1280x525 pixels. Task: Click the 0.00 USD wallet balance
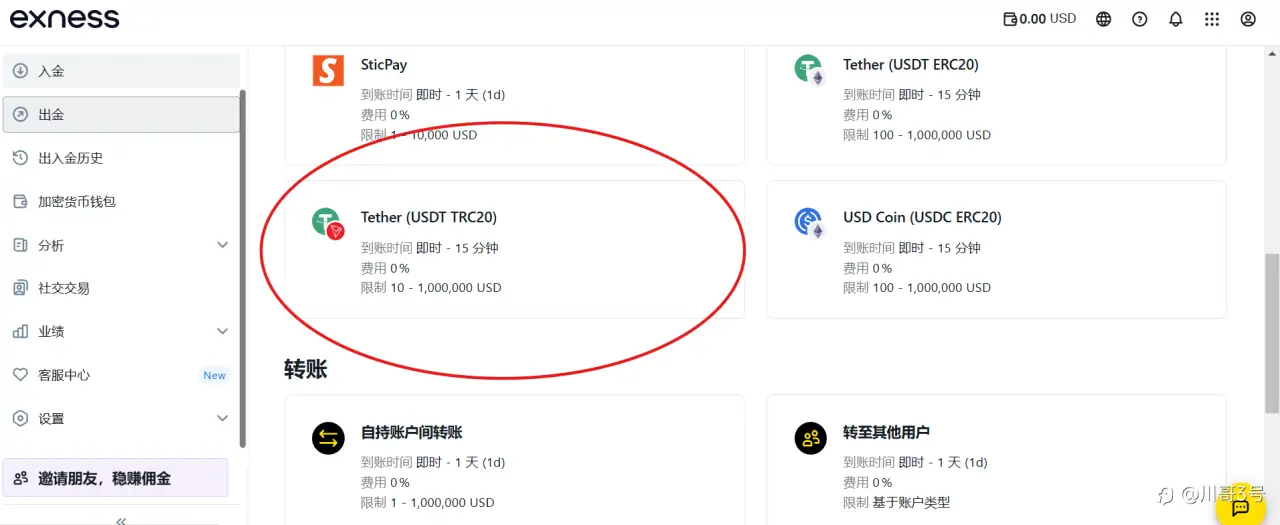tap(1040, 19)
